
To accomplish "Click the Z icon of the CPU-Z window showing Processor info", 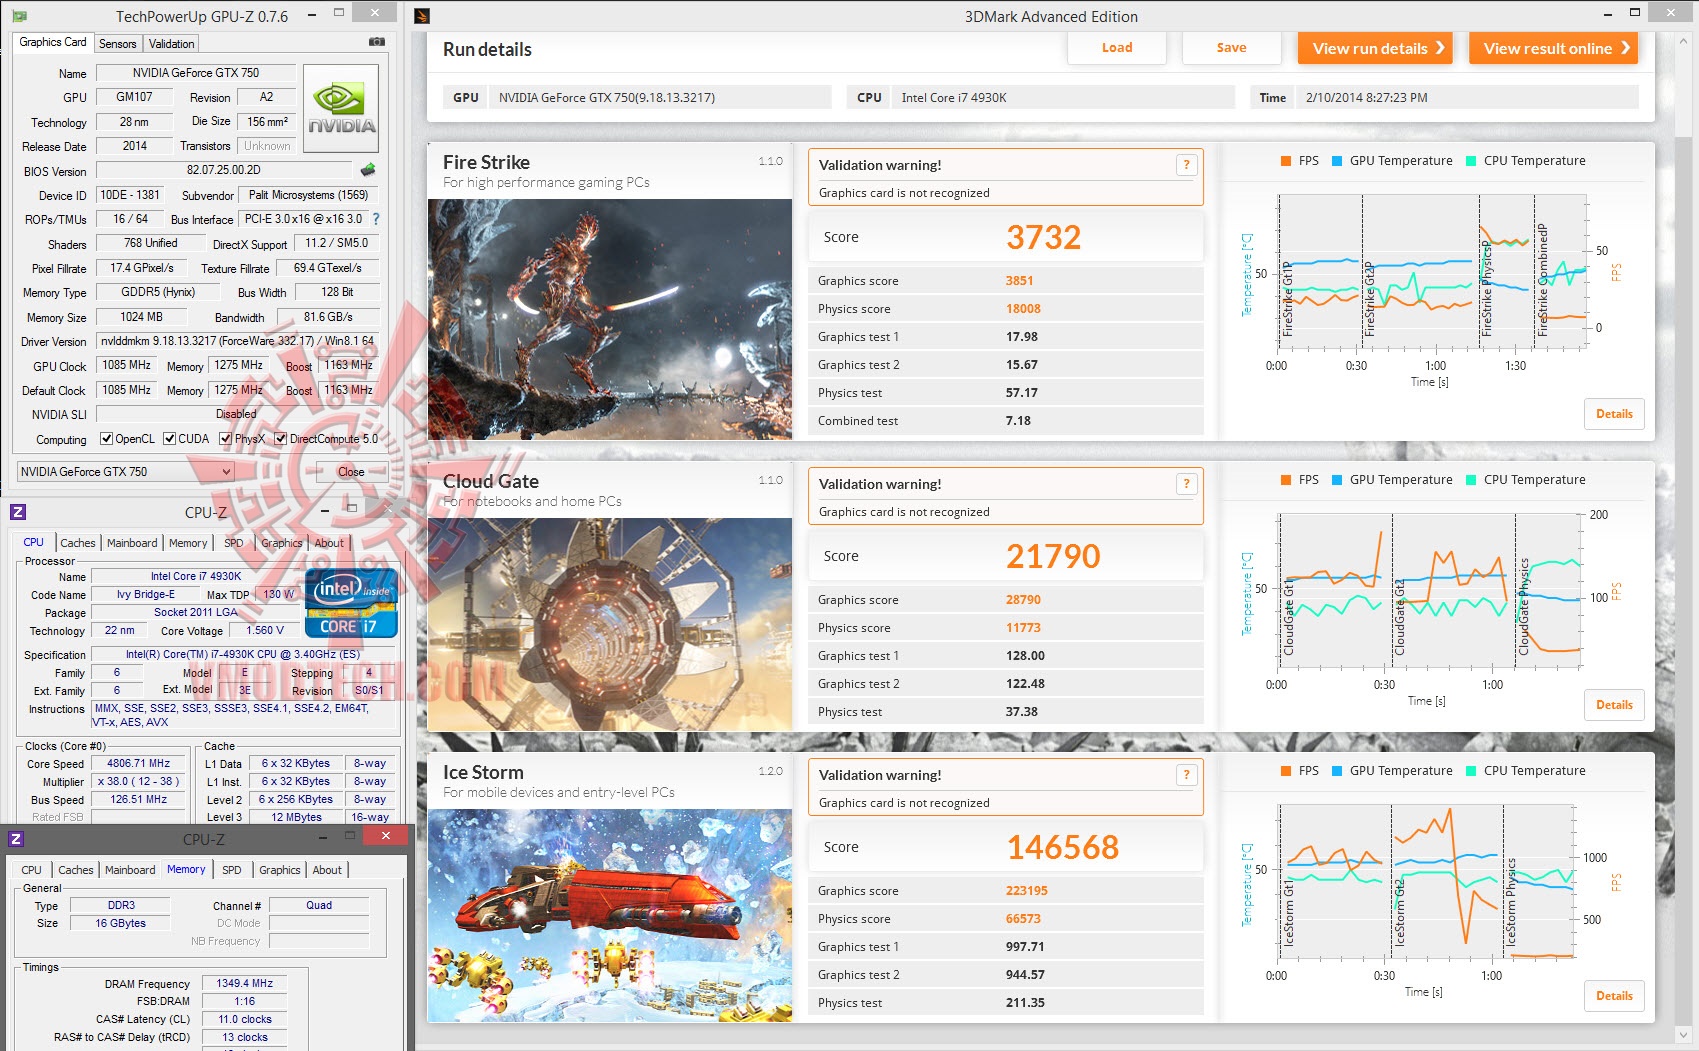I will tap(18, 512).
